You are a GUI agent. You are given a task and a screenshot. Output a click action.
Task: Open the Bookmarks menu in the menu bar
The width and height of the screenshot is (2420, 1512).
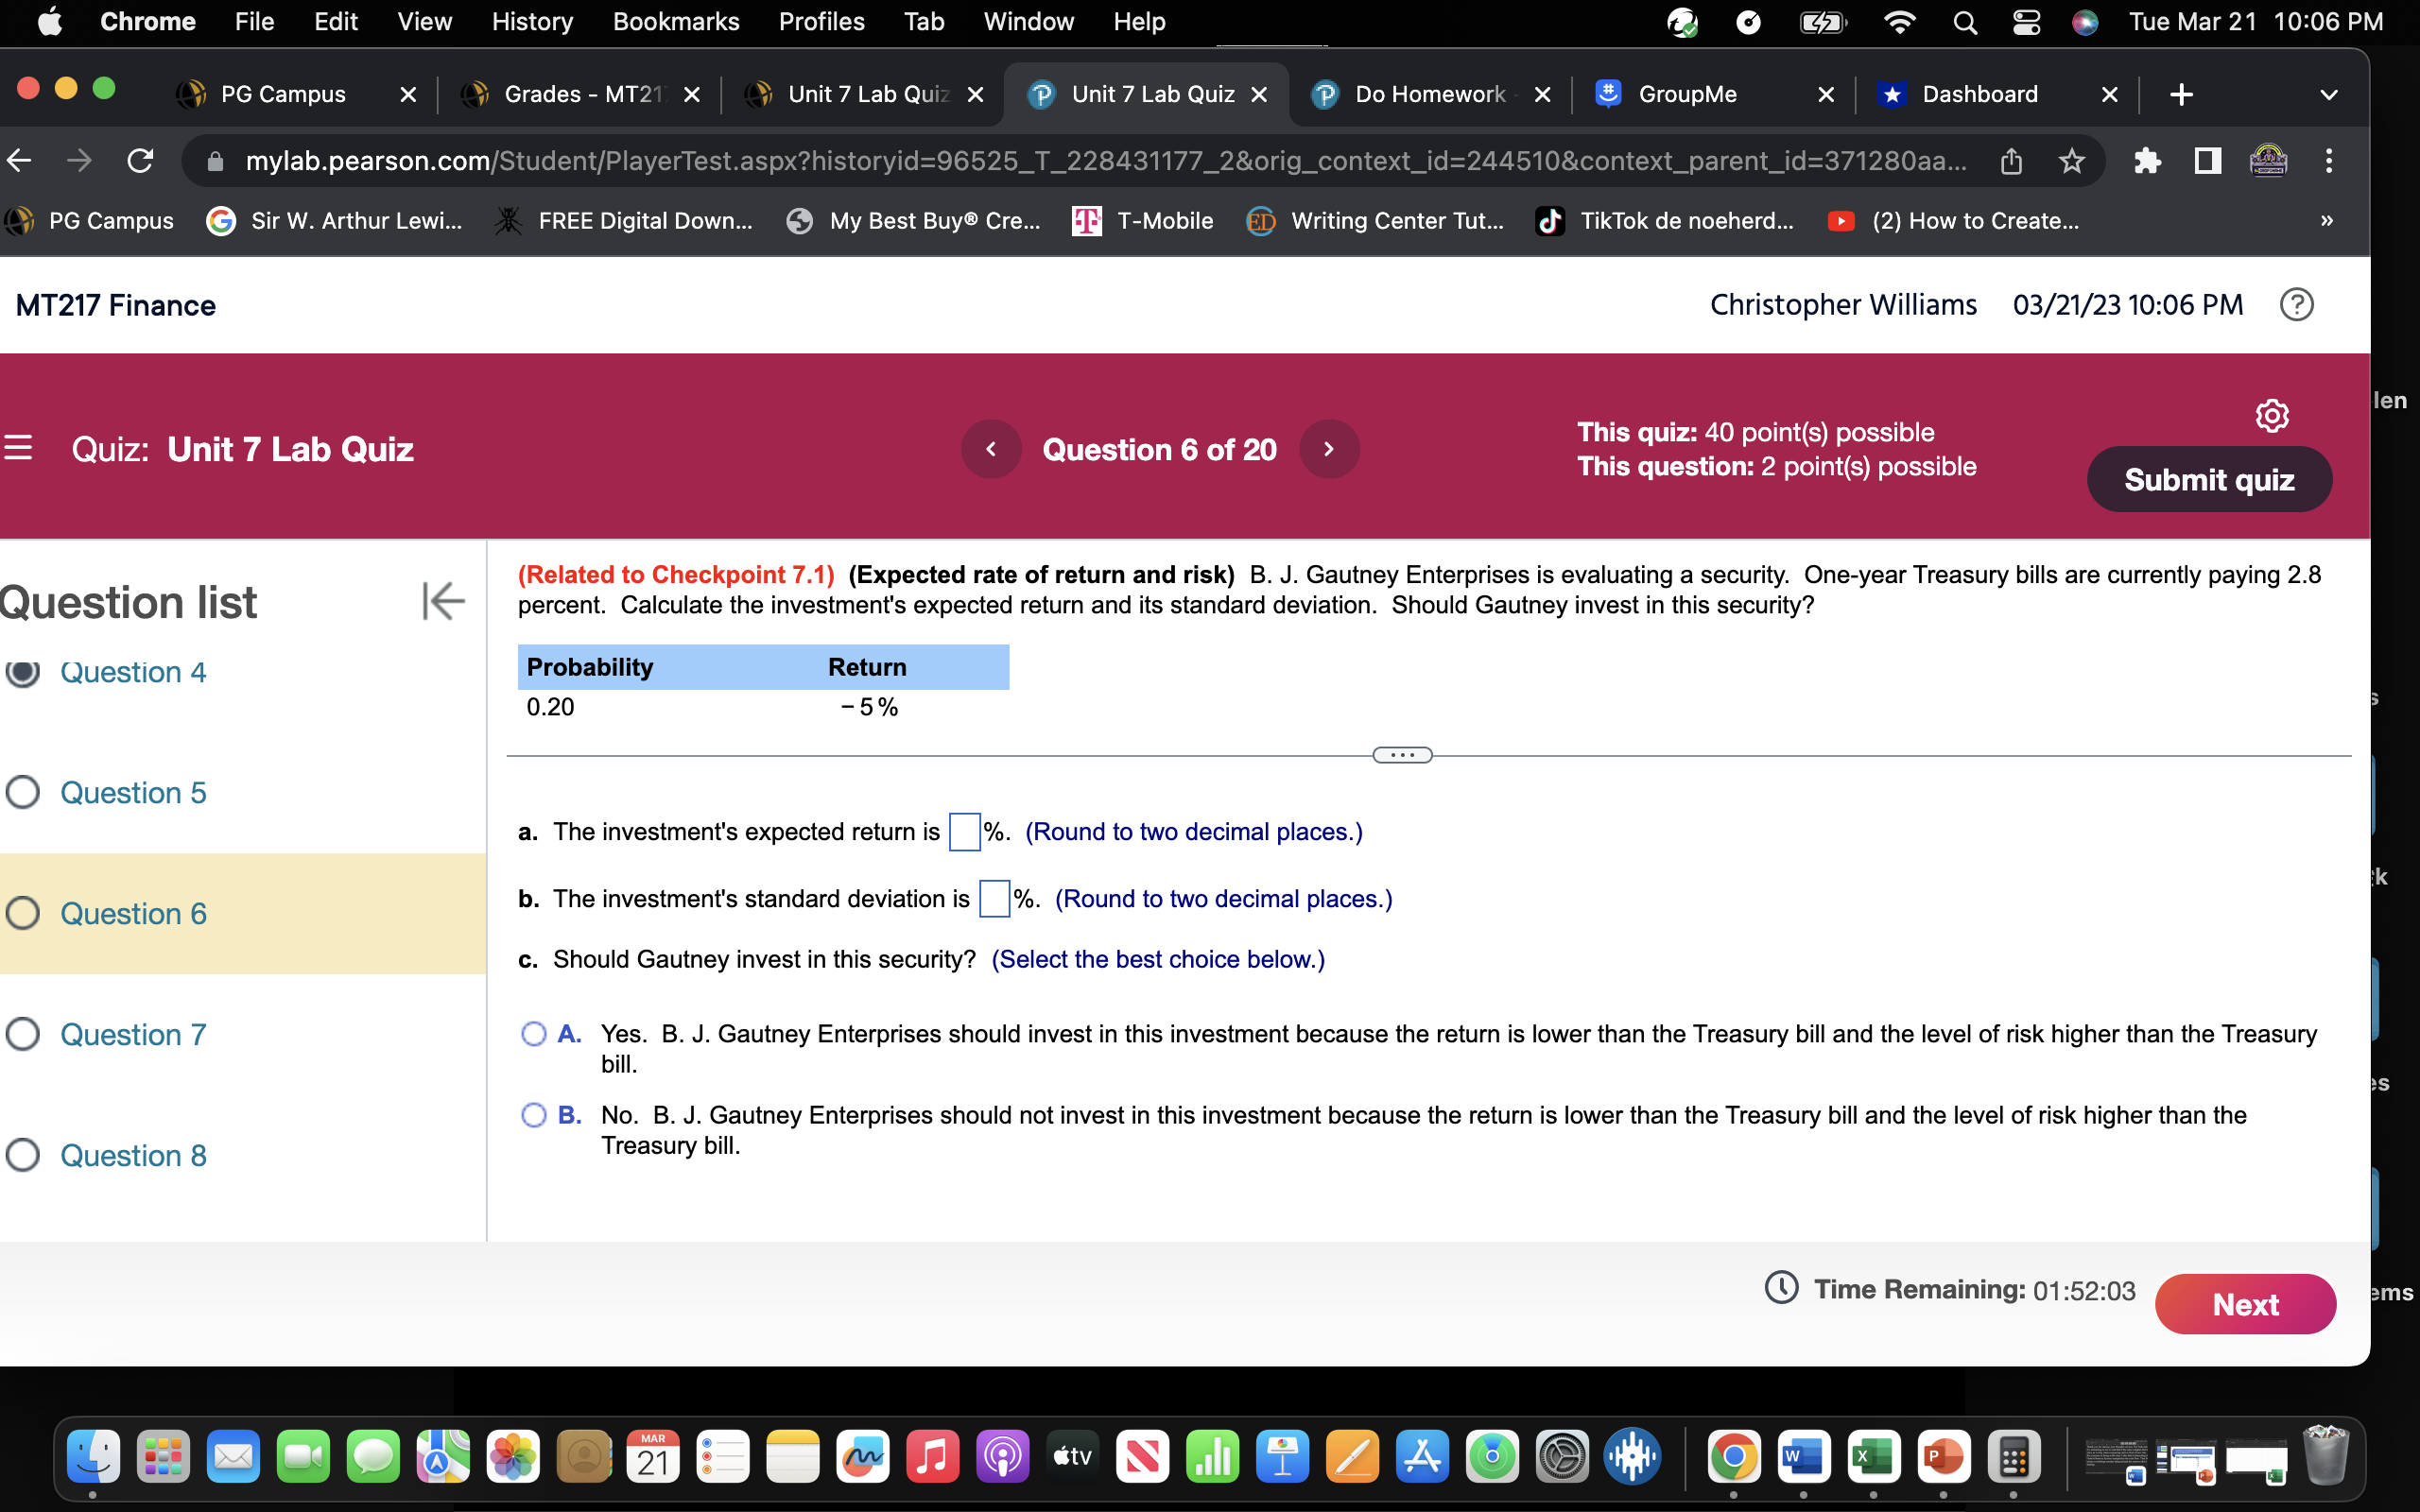coord(676,21)
